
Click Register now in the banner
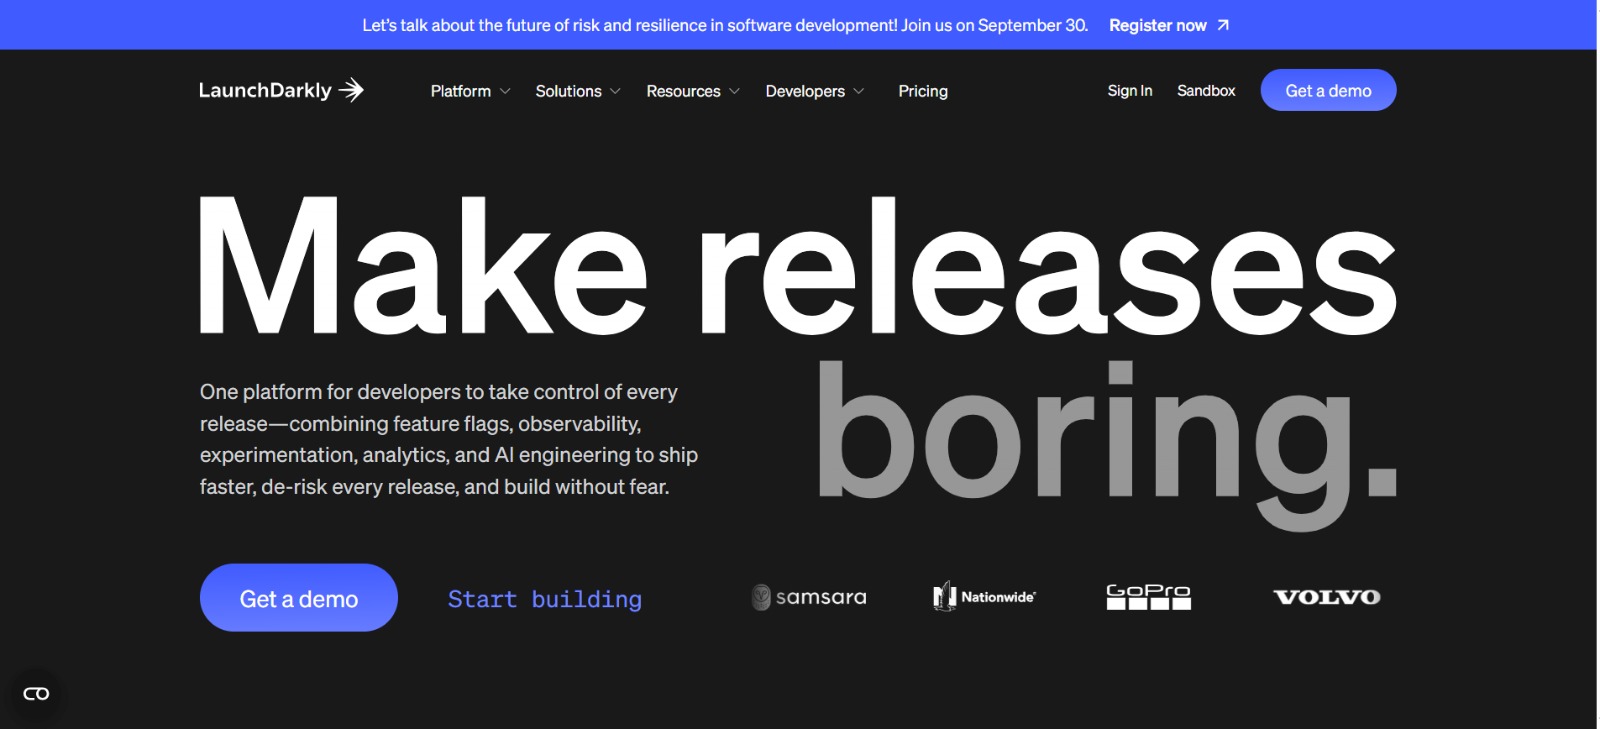pos(1158,25)
